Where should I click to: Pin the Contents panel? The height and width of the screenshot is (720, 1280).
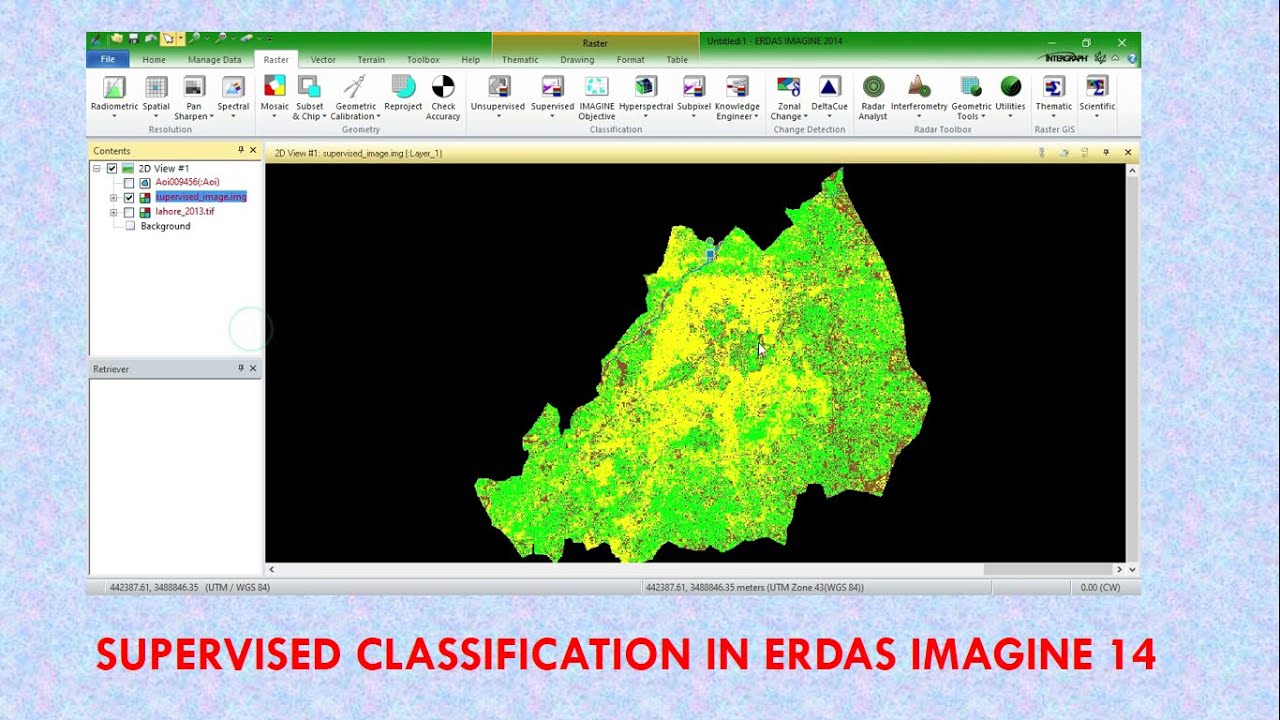(x=241, y=150)
